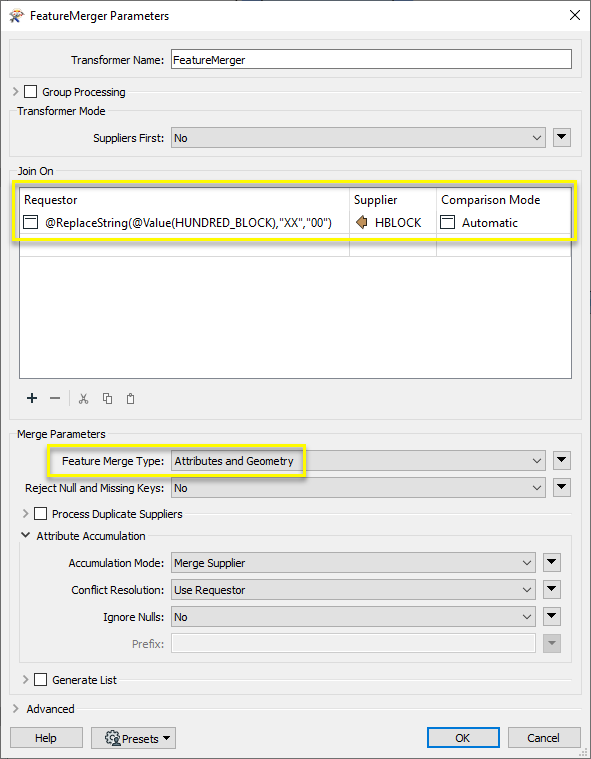The width and height of the screenshot is (591, 759).
Task: Check Process Duplicate Suppliers
Action: (41, 514)
